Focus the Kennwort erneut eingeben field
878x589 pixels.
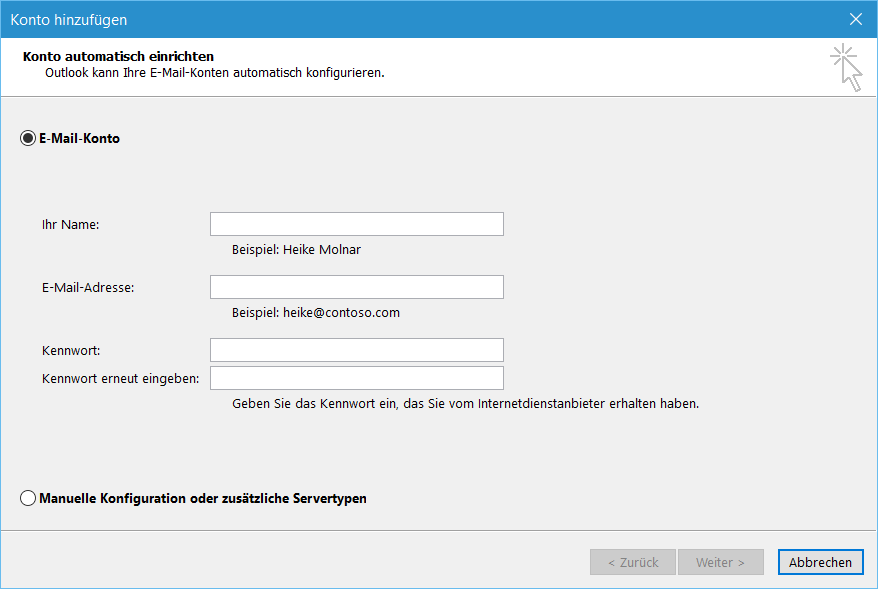coord(357,378)
